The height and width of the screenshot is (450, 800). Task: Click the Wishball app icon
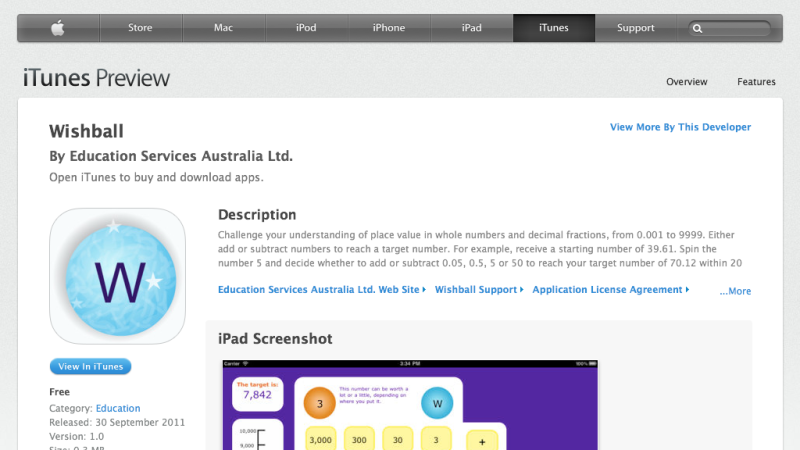pyautogui.click(x=117, y=276)
